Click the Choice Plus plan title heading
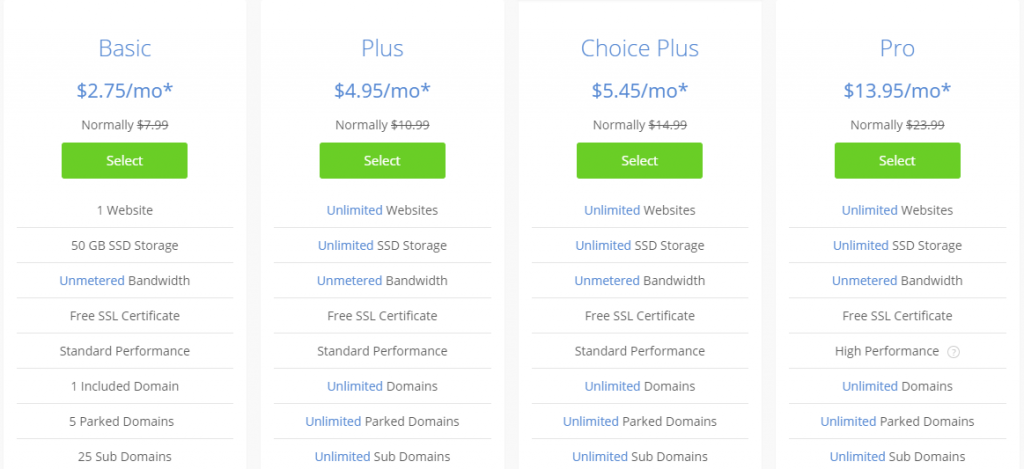Image resolution: width=1024 pixels, height=469 pixels. point(640,48)
